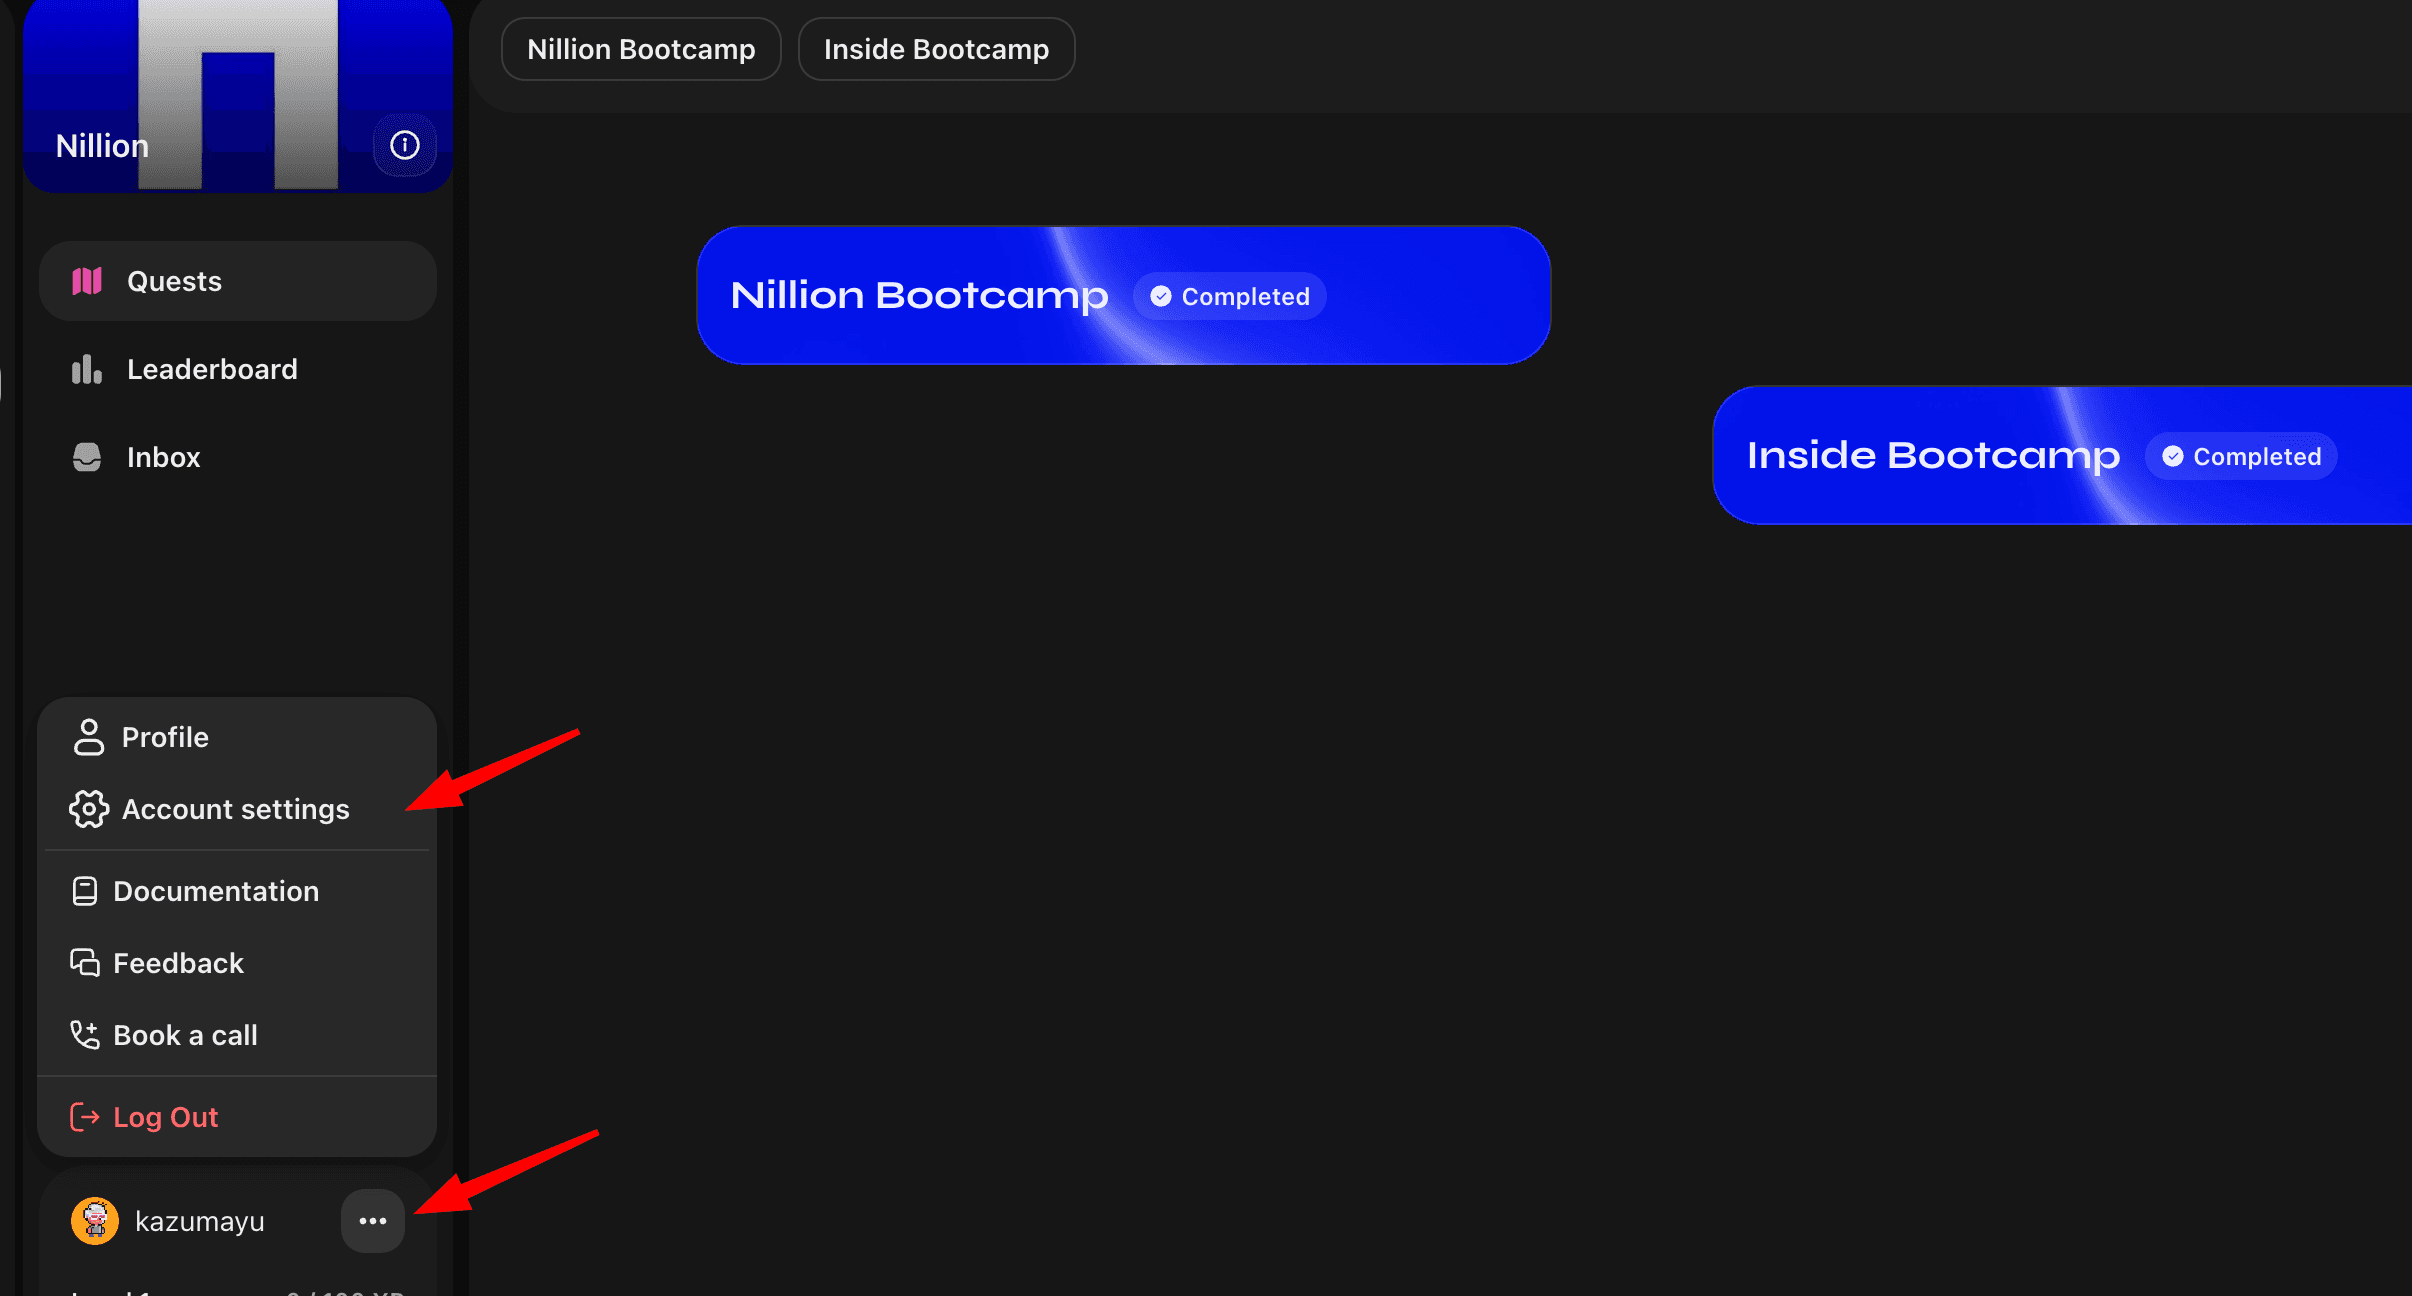This screenshot has width=2412, height=1296.
Task: Open the Inside Bootcamp quest card
Action: [x=2062, y=455]
